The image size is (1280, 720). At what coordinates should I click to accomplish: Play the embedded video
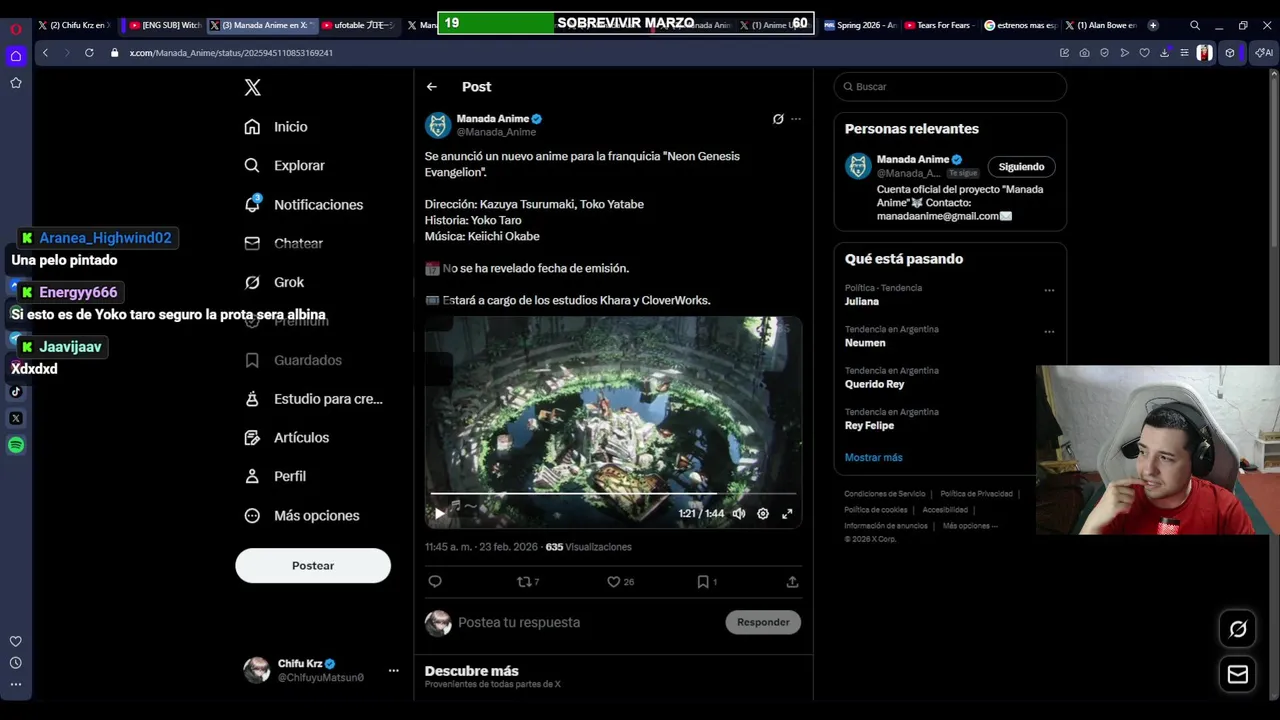tap(439, 513)
